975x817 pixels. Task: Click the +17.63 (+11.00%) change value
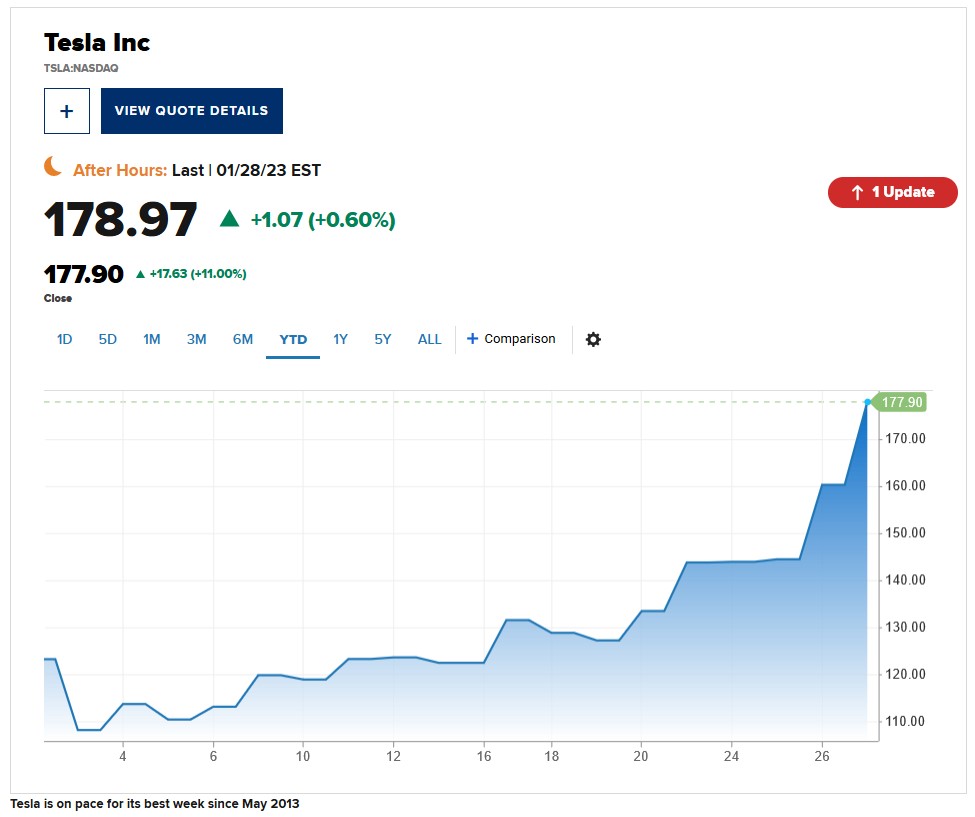point(198,274)
